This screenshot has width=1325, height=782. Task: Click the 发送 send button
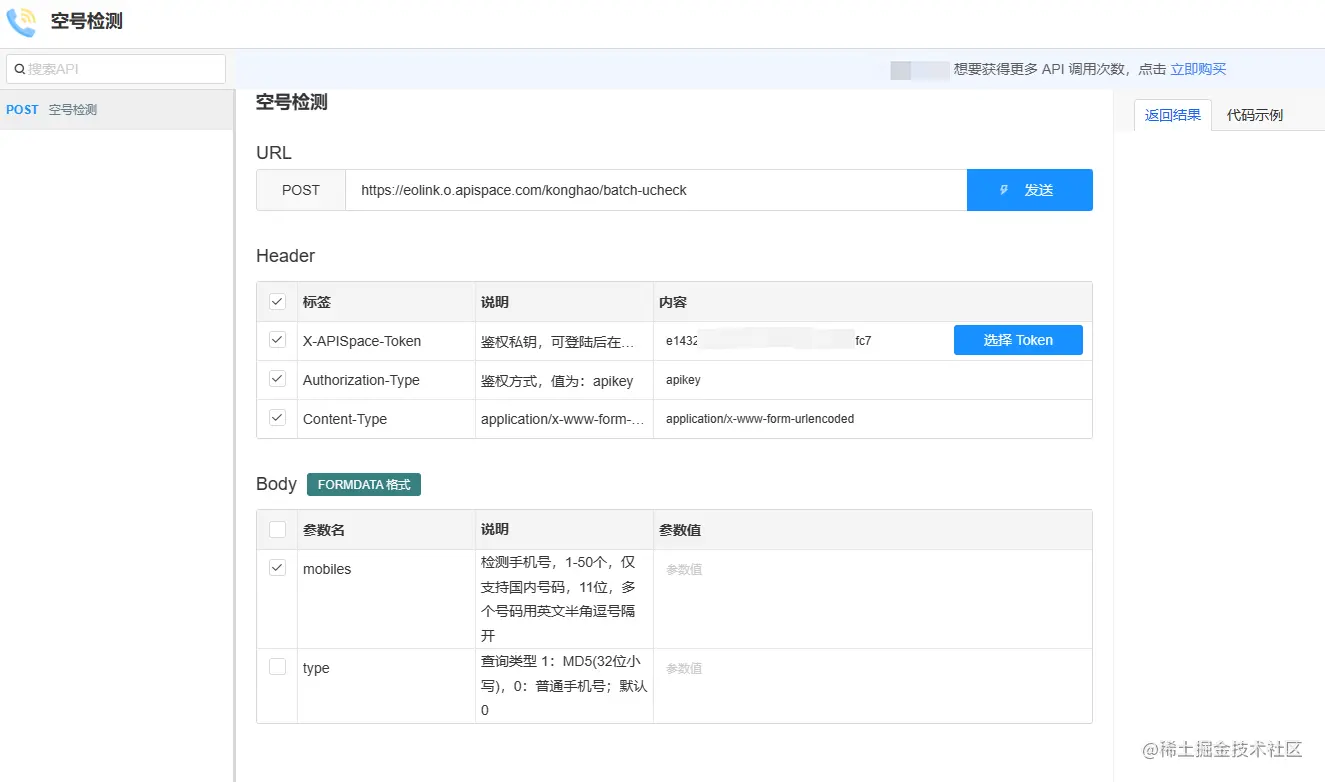pos(1029,189)
